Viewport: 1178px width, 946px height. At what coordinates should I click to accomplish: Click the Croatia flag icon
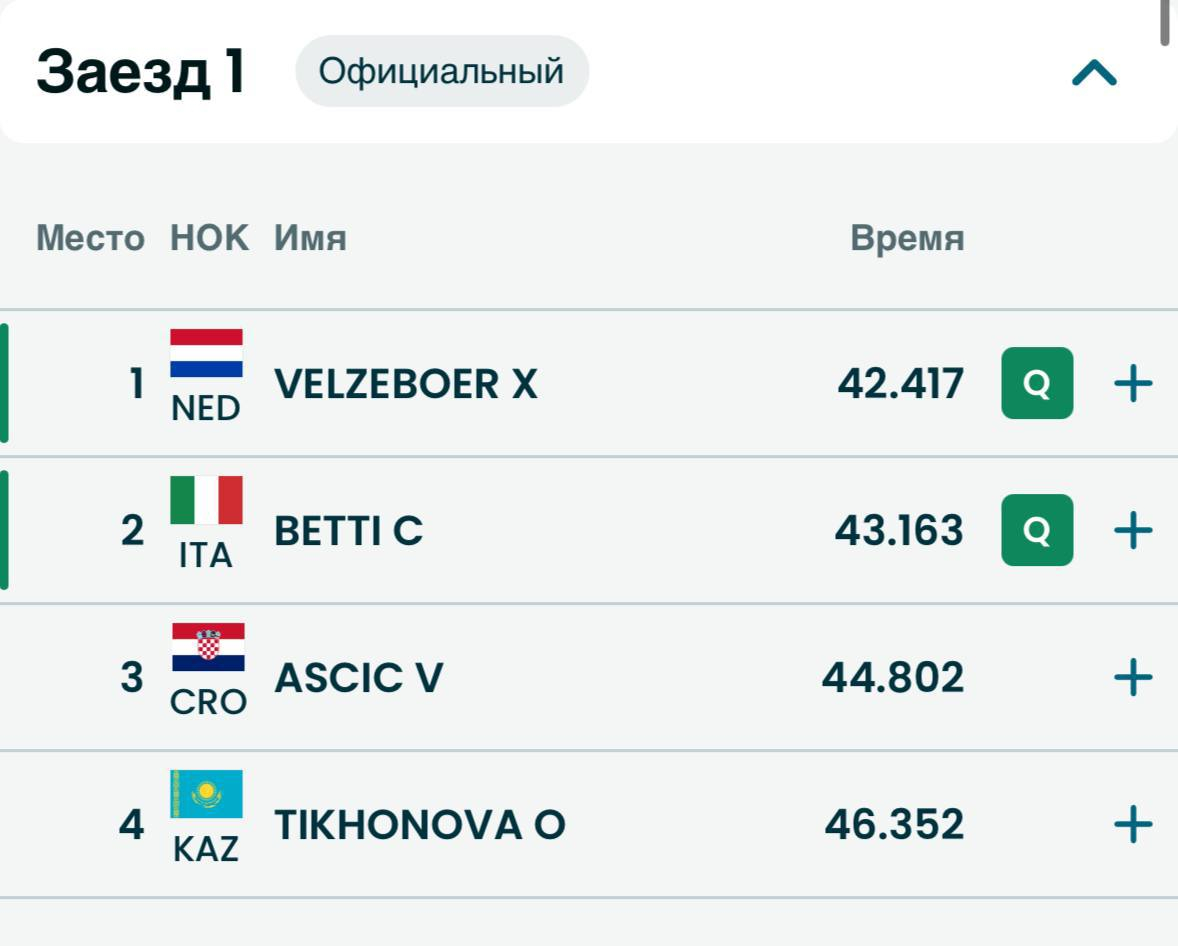coord(207,647)
